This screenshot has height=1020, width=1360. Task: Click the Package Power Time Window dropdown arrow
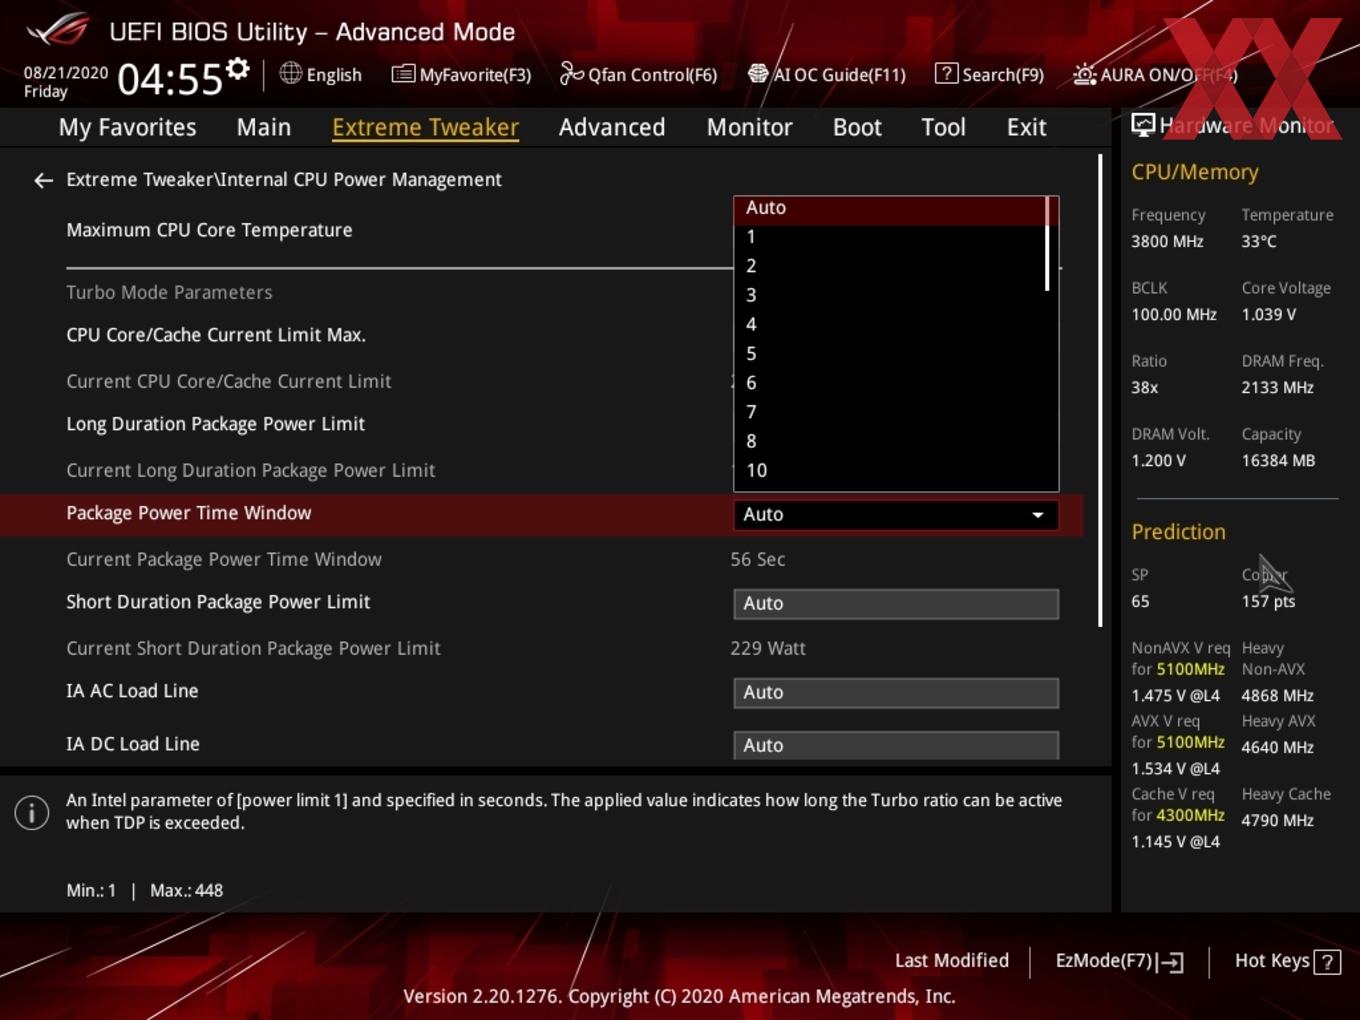point(1038,515)
